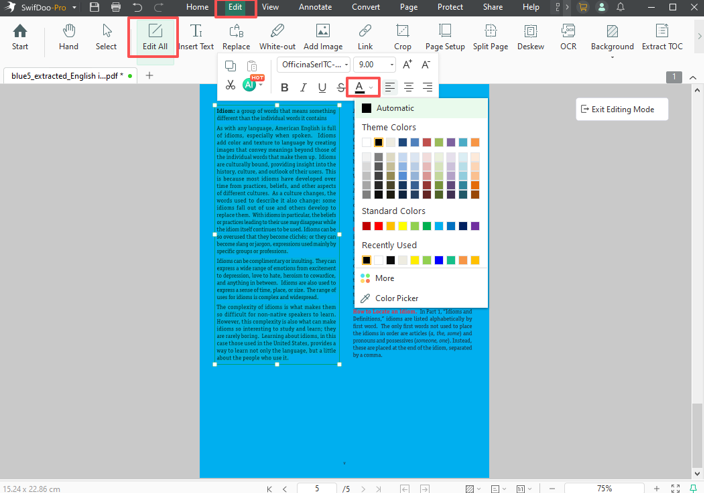704x493 pixels.
Task: Click the Add Image icon
Action: click(323, 37)
